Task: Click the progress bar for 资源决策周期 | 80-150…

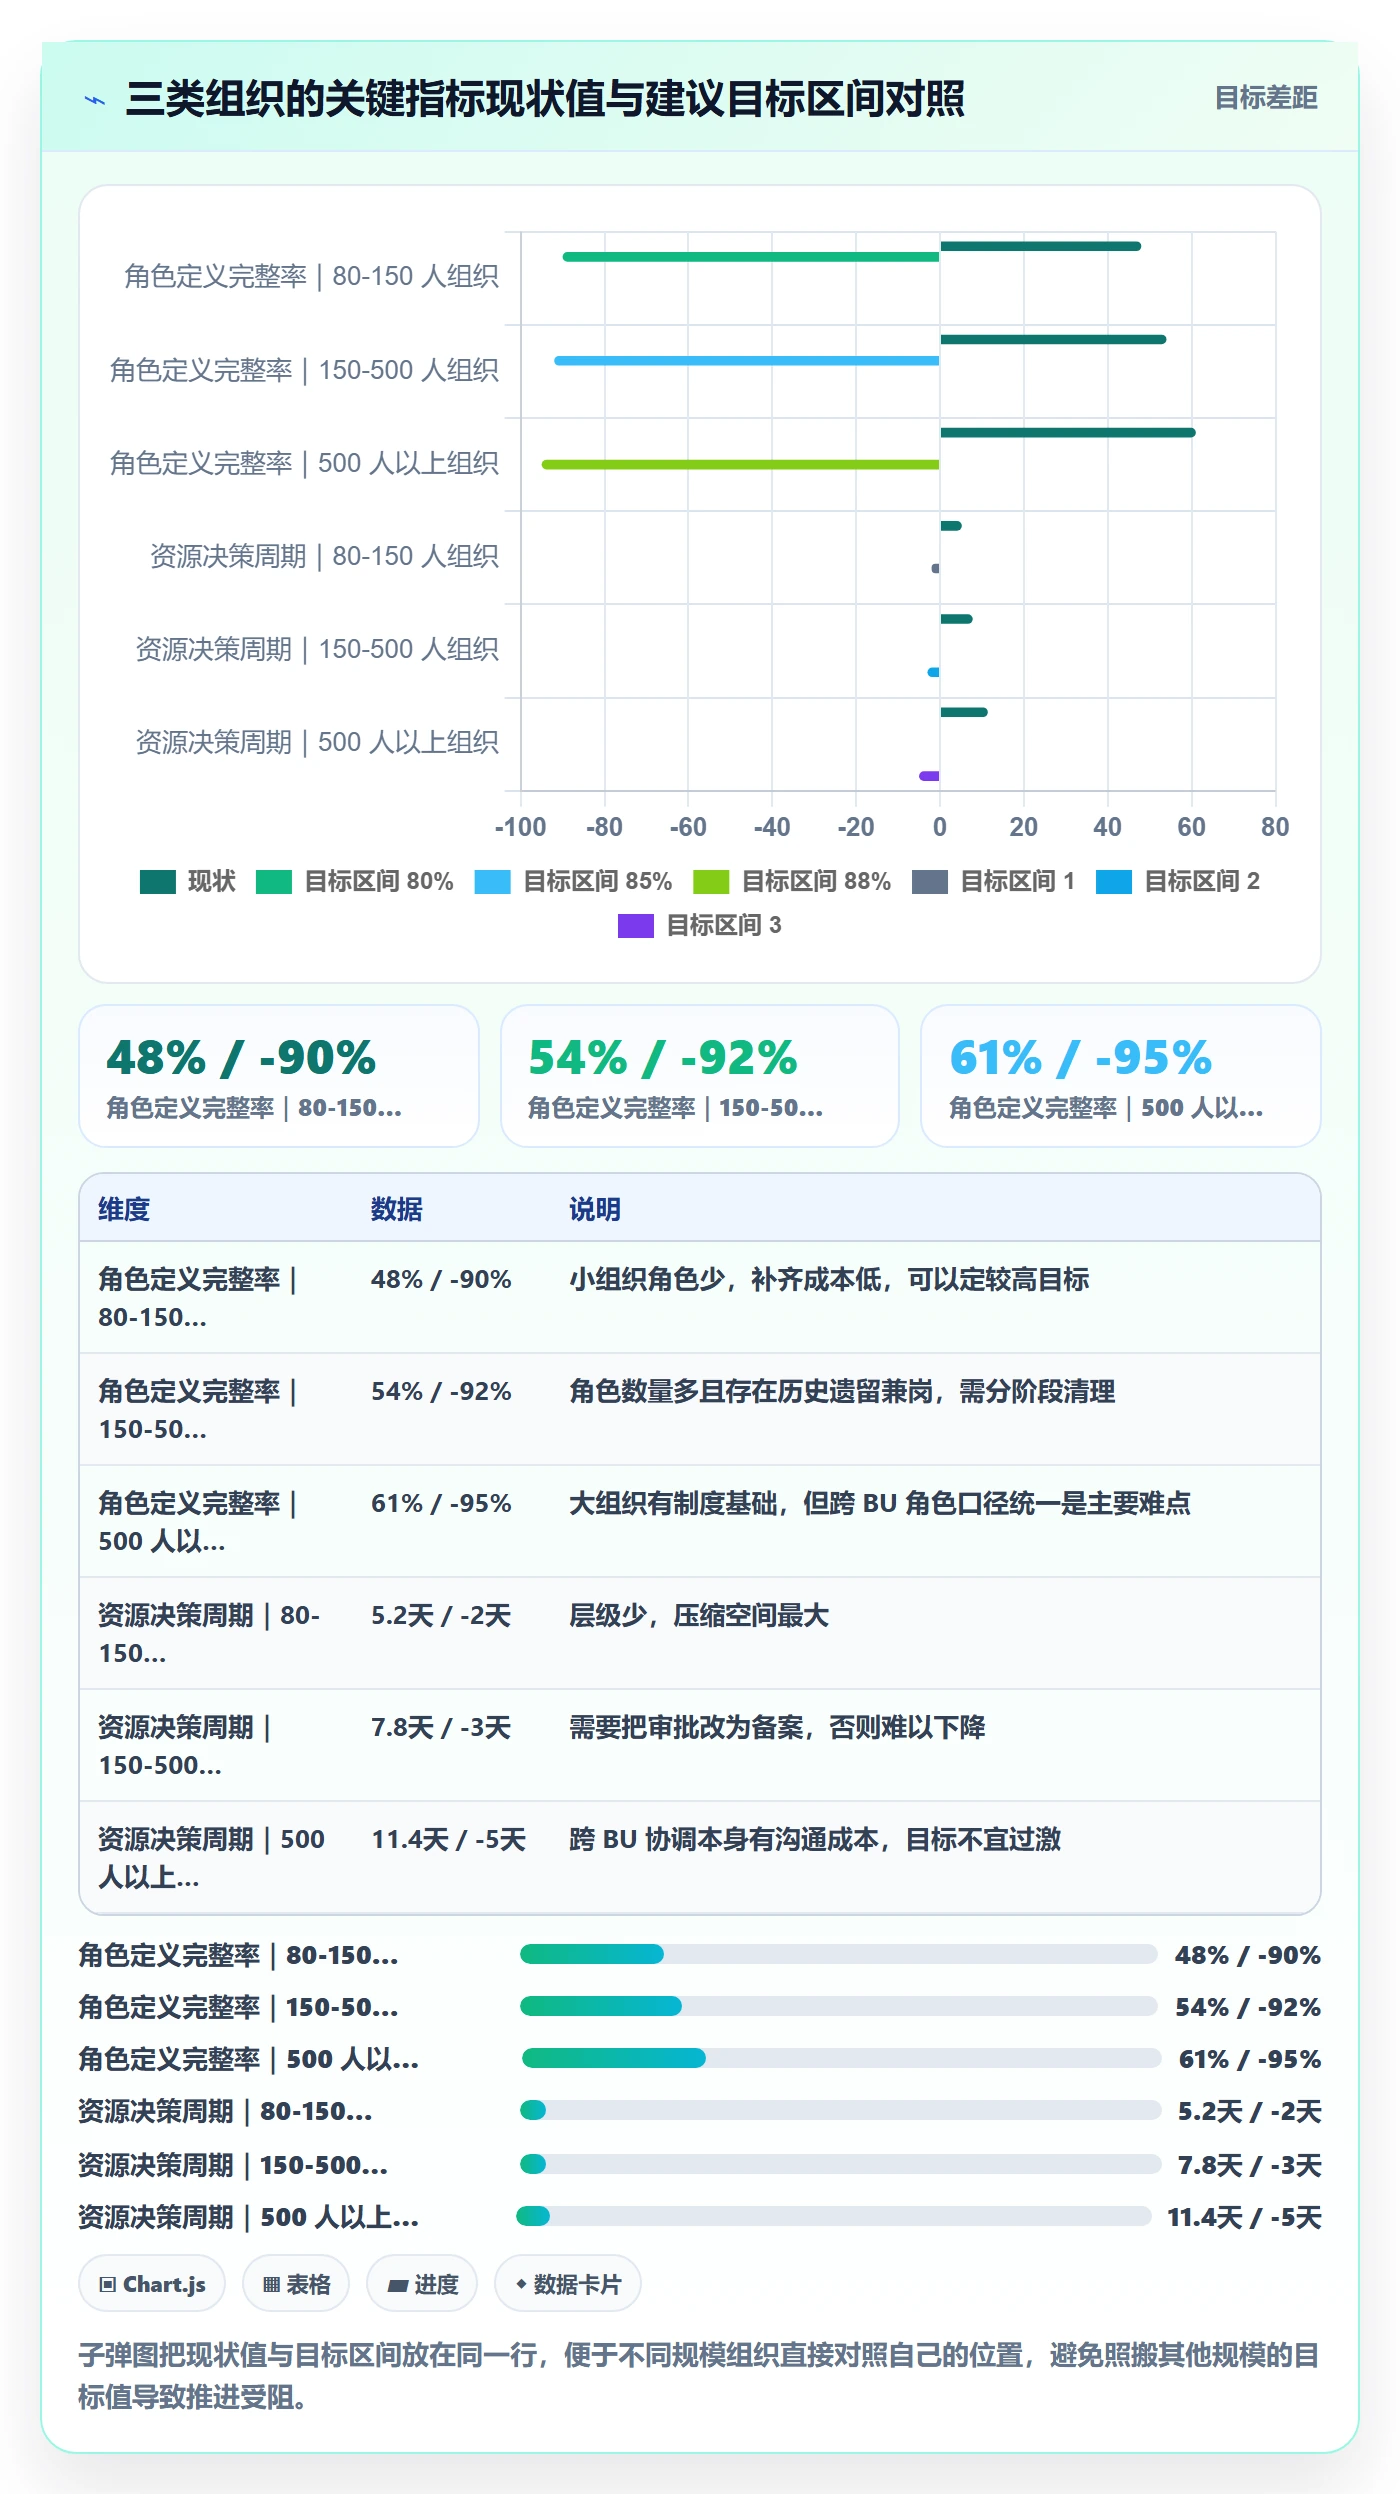Action: (x=840, y=2110)
